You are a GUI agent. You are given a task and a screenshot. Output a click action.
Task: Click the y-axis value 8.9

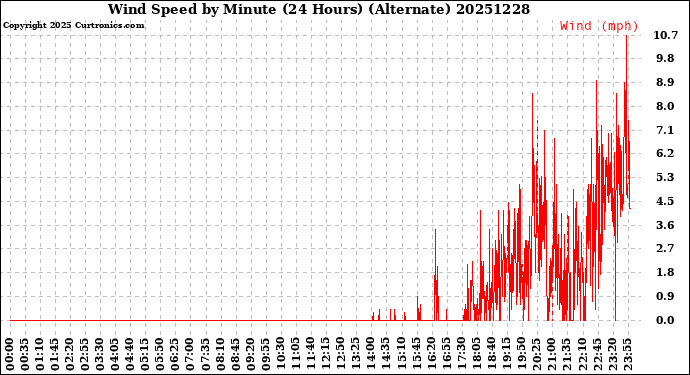click(665, 83)
